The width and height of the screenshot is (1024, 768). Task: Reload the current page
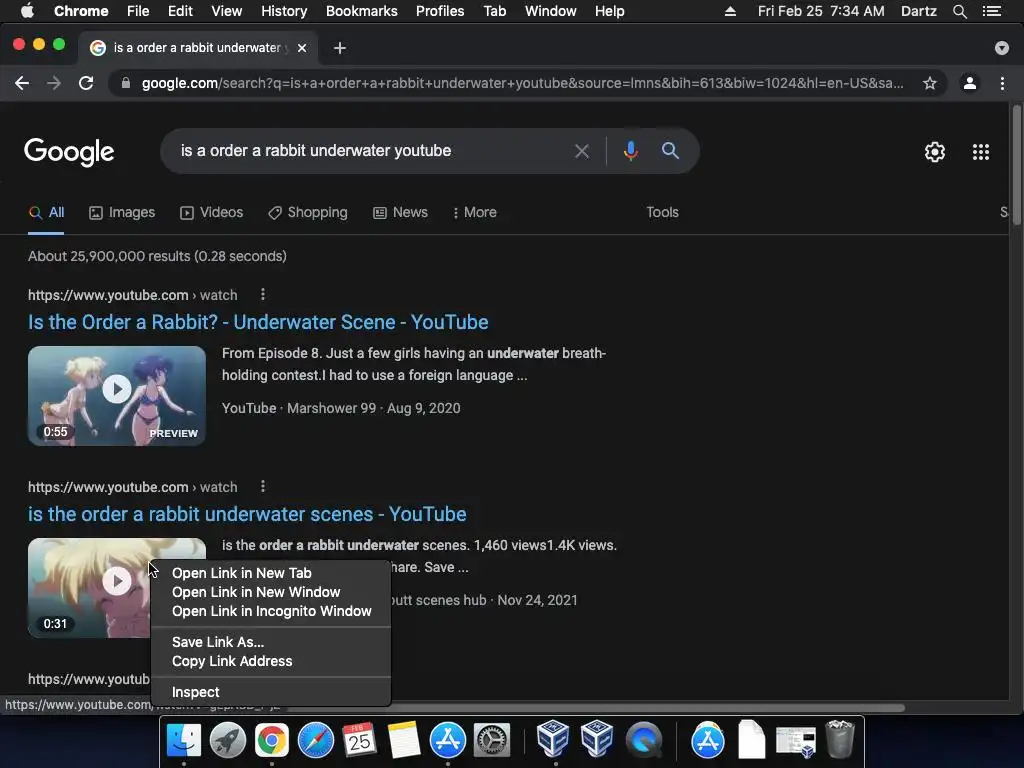(x=86, y=83)
